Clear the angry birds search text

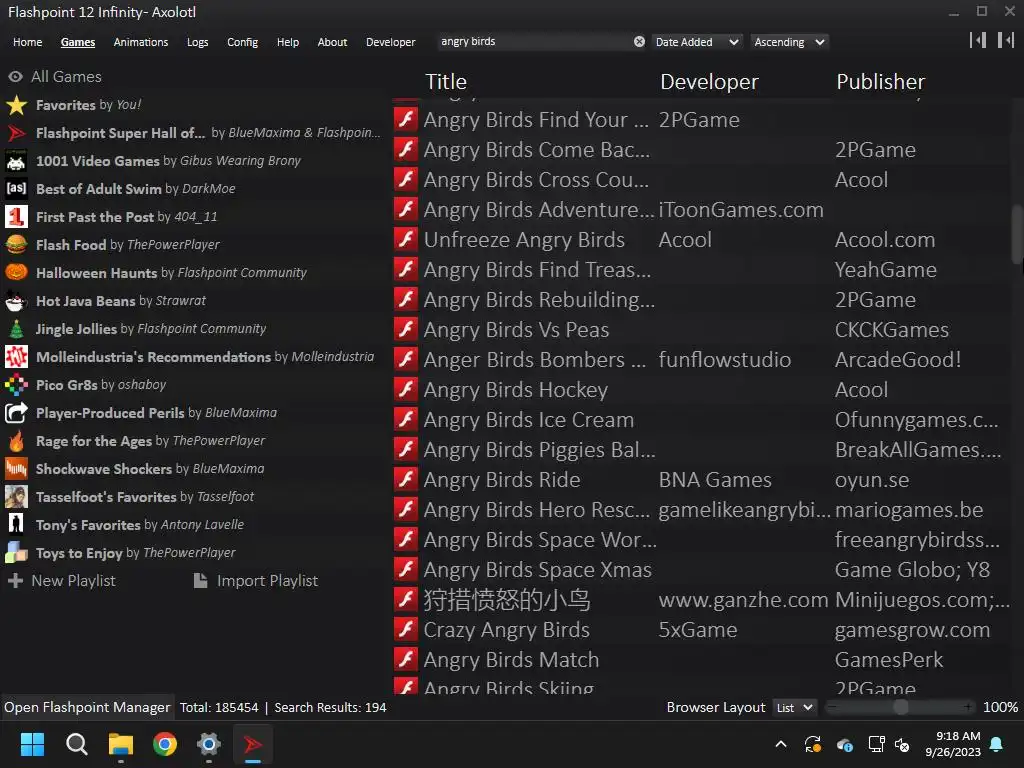[639, 42]
